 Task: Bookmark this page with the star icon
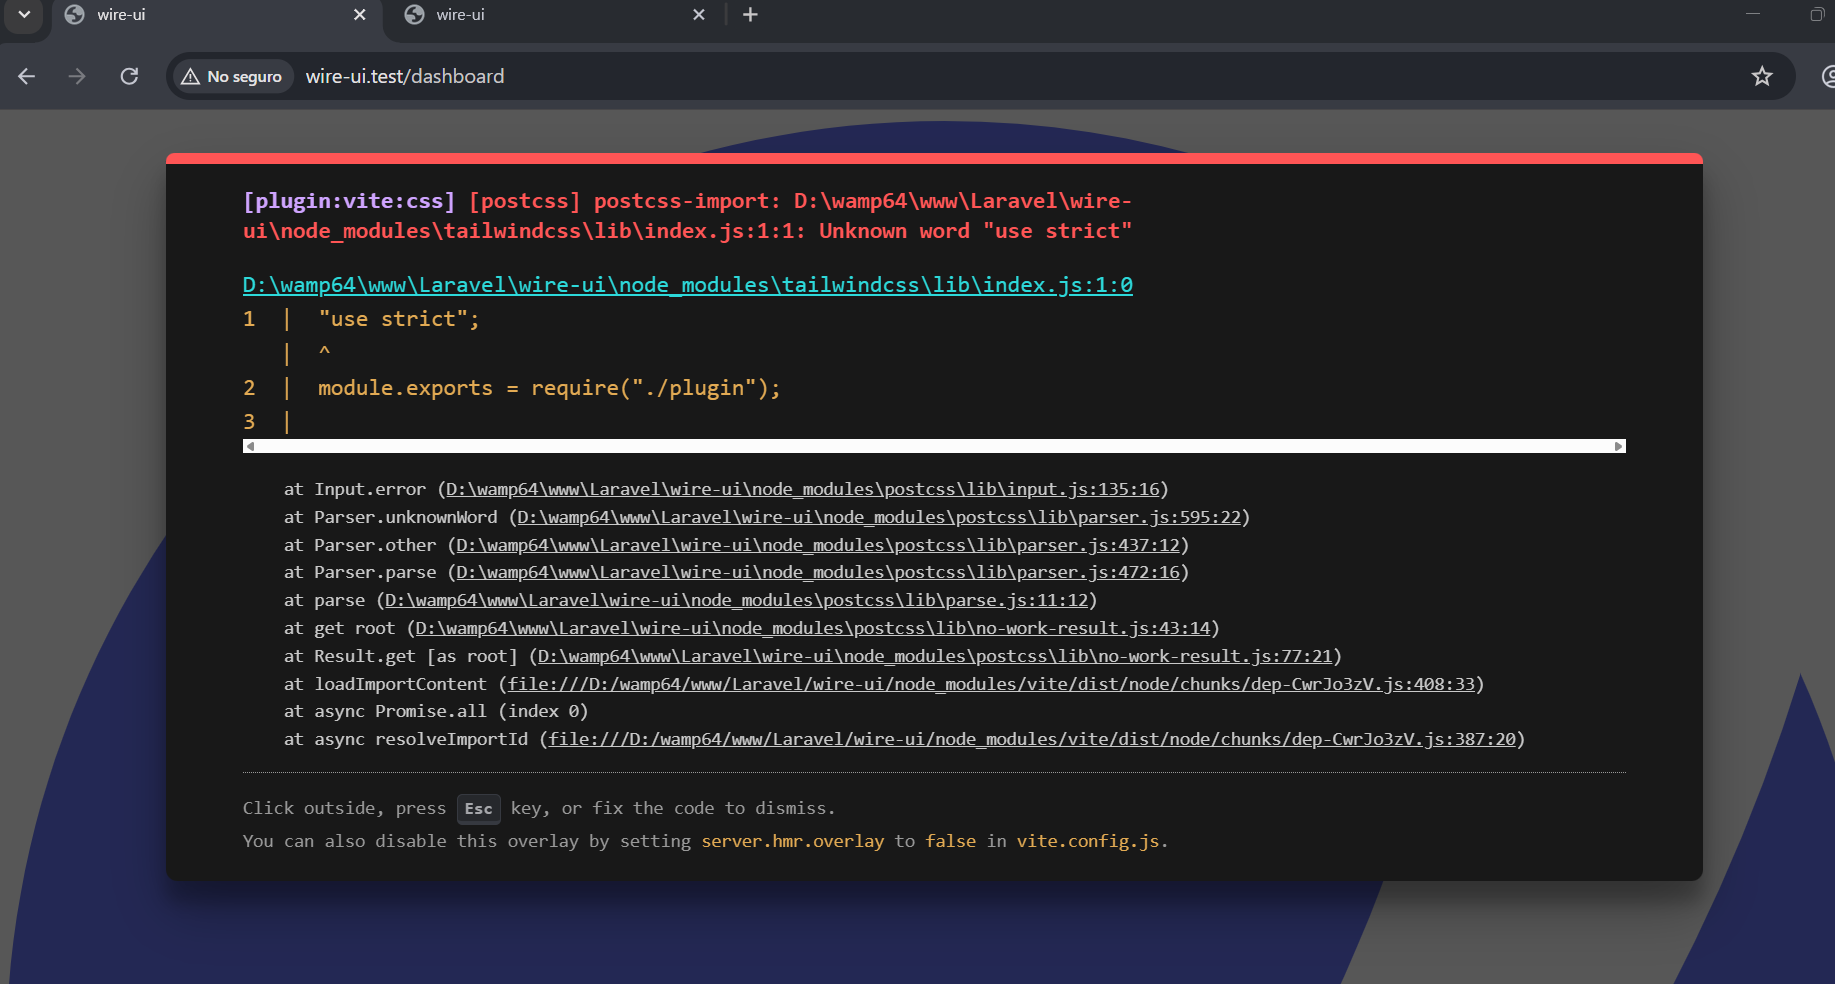(x=1761, y=76)
